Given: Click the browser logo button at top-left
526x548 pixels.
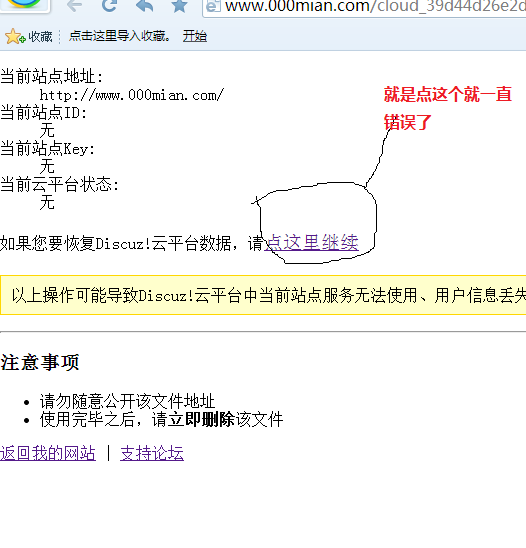Looking at the screenshot, I should 24,5.
